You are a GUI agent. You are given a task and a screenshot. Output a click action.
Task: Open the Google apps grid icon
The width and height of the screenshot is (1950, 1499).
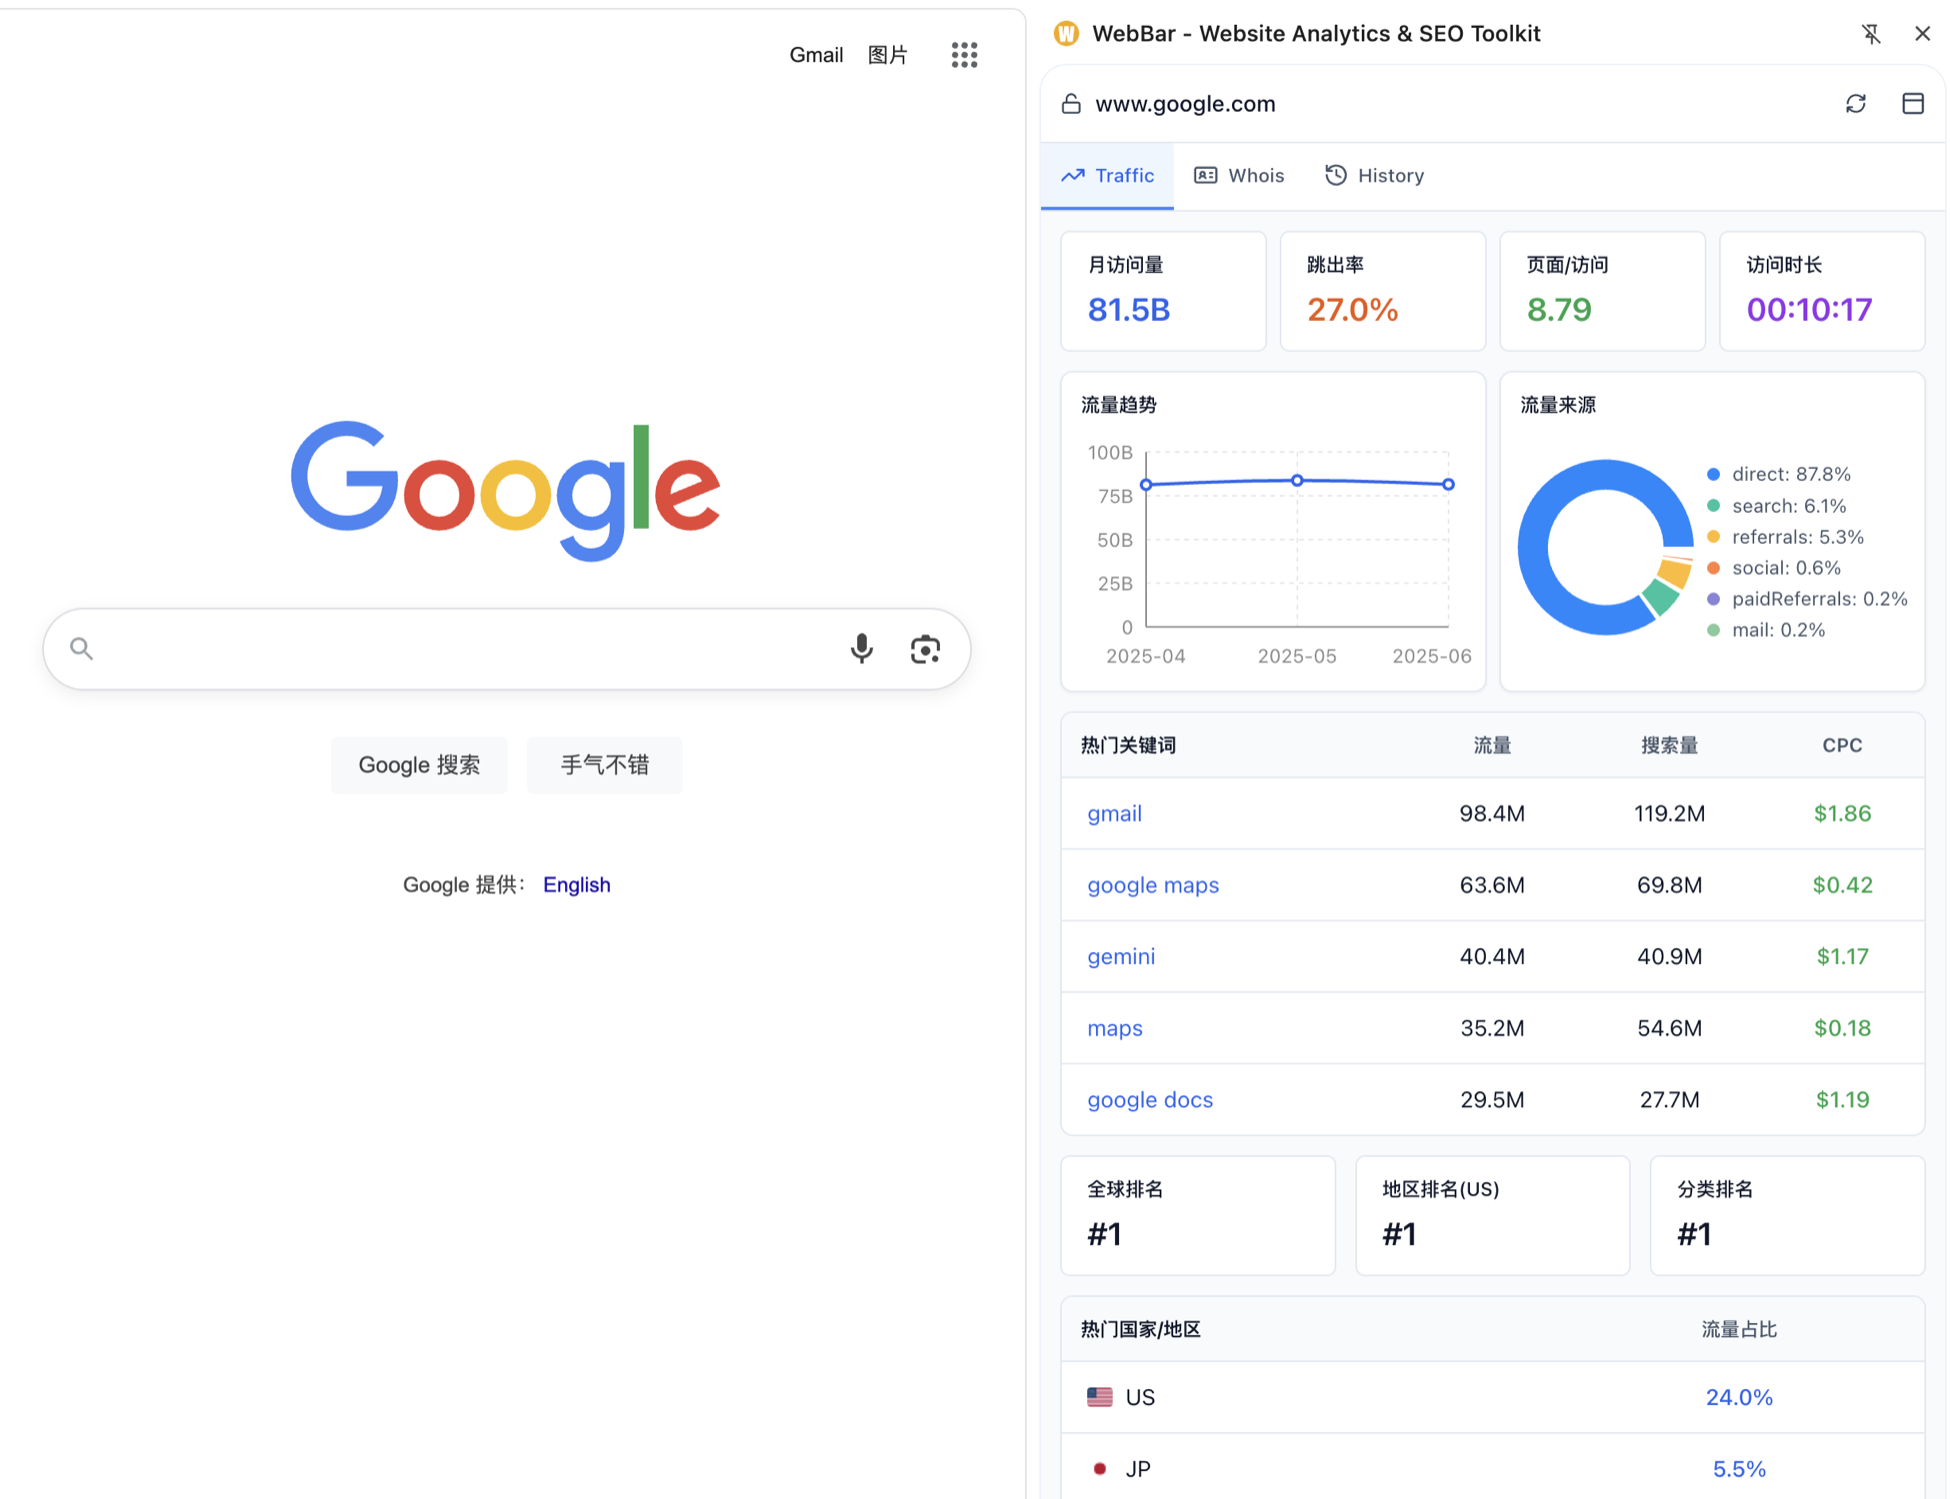point(964,55)
